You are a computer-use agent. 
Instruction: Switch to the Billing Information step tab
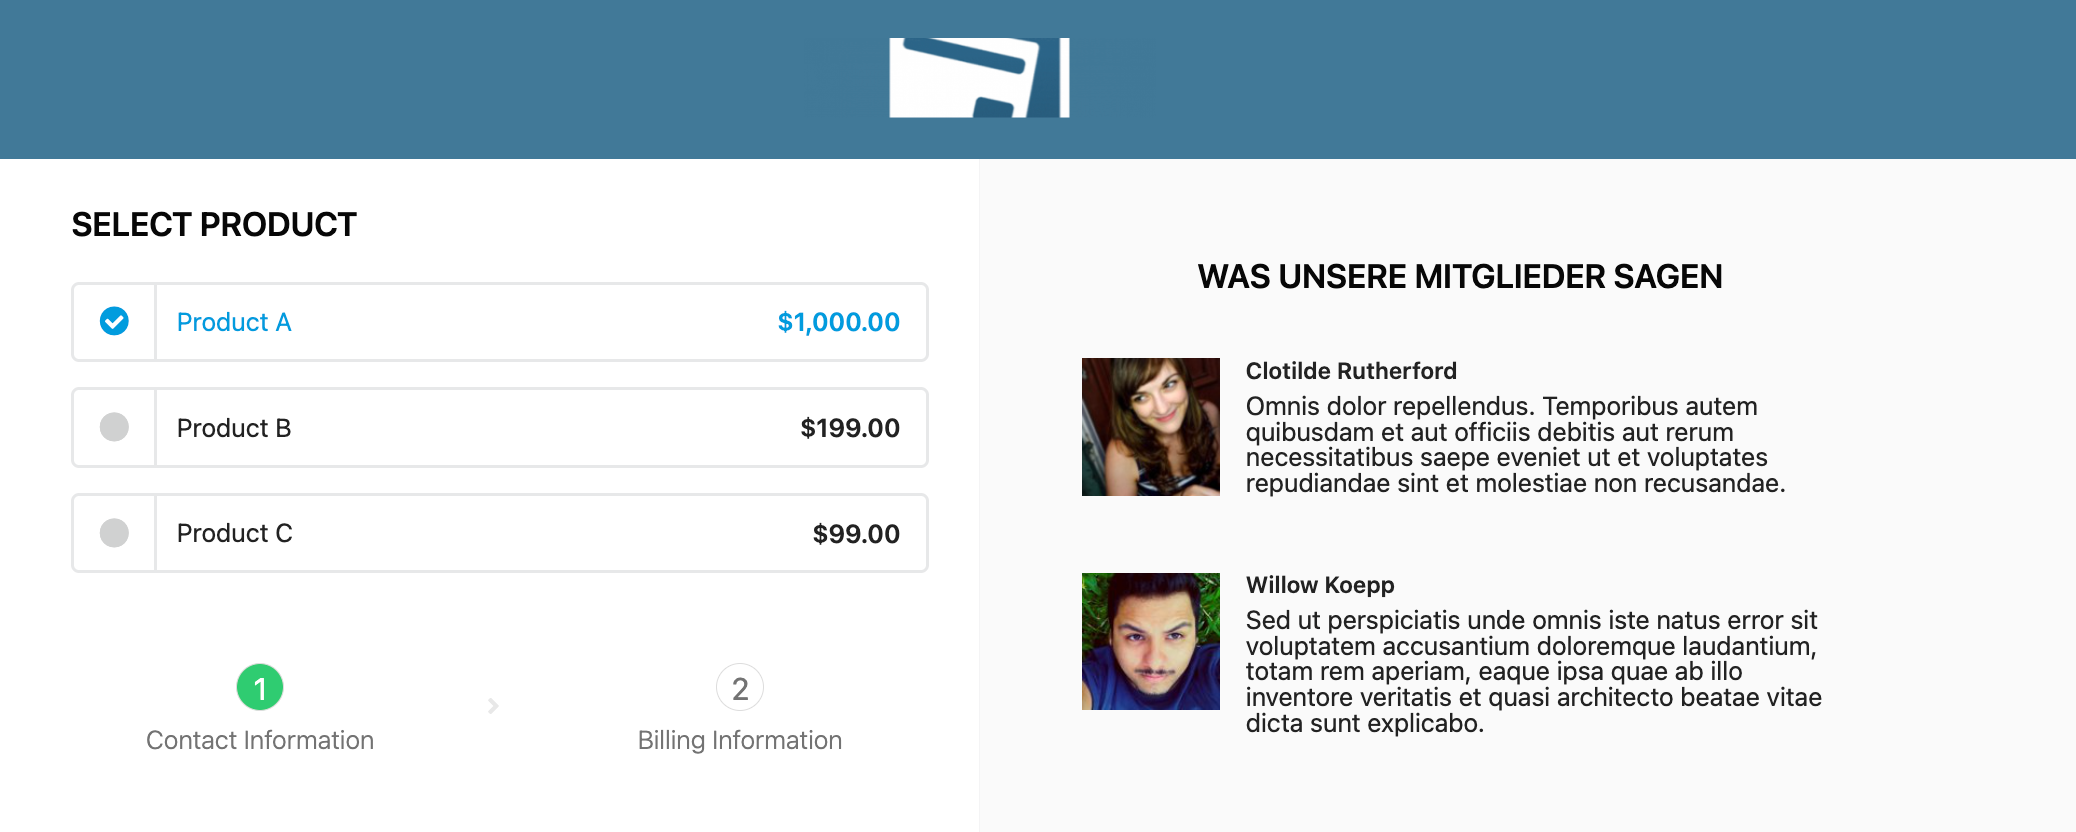(740, 740)
